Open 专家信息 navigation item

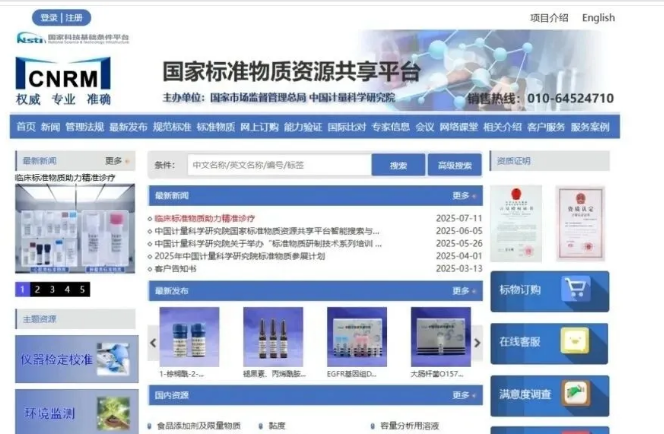tap(390, 127)
